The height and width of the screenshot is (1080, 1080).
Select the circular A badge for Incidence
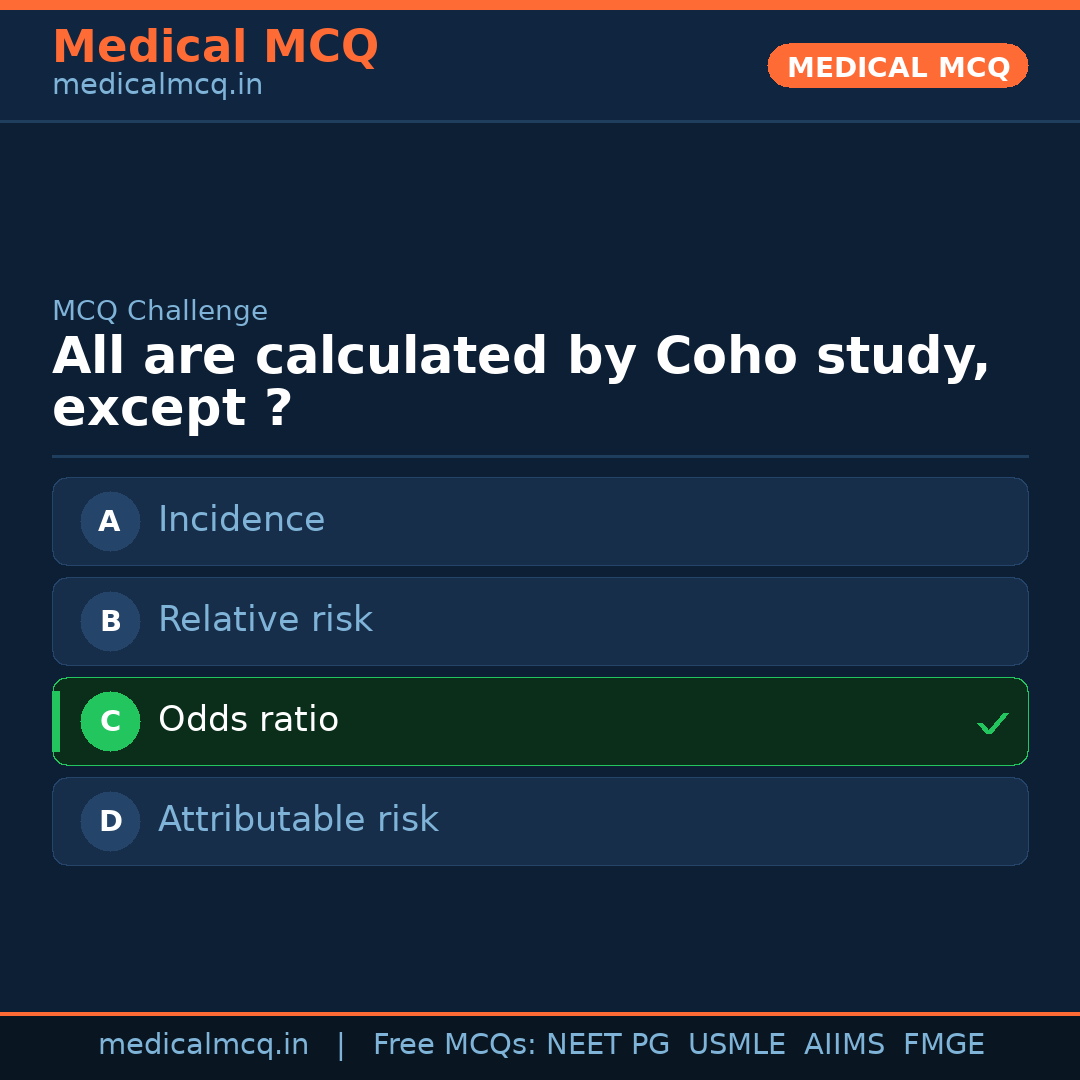pyautogui.click(x=110, y=521)
